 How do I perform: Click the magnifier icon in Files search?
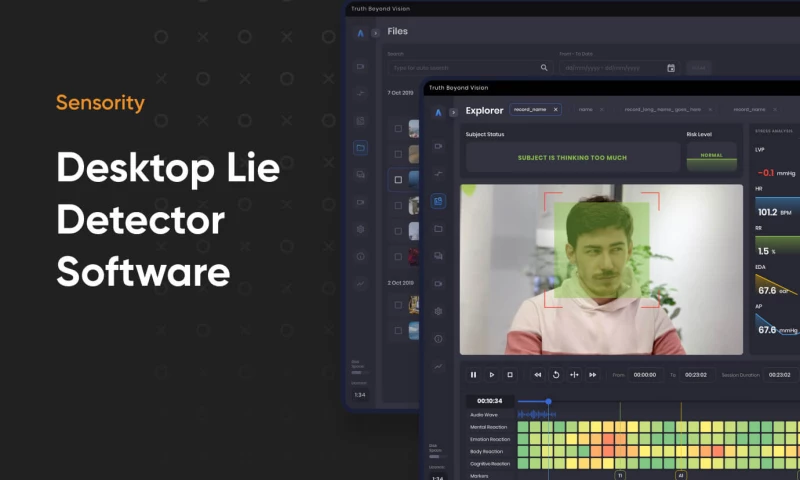point(544,68)
